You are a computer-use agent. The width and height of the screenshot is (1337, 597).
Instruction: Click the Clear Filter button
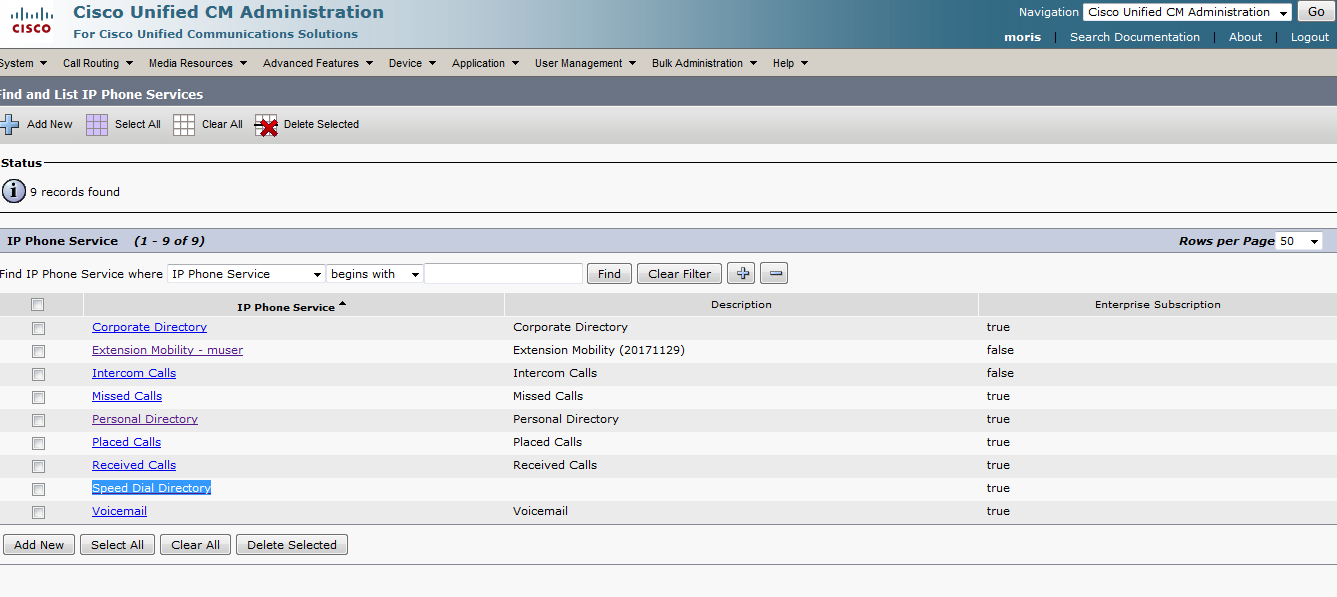click(x=679, y=274)
